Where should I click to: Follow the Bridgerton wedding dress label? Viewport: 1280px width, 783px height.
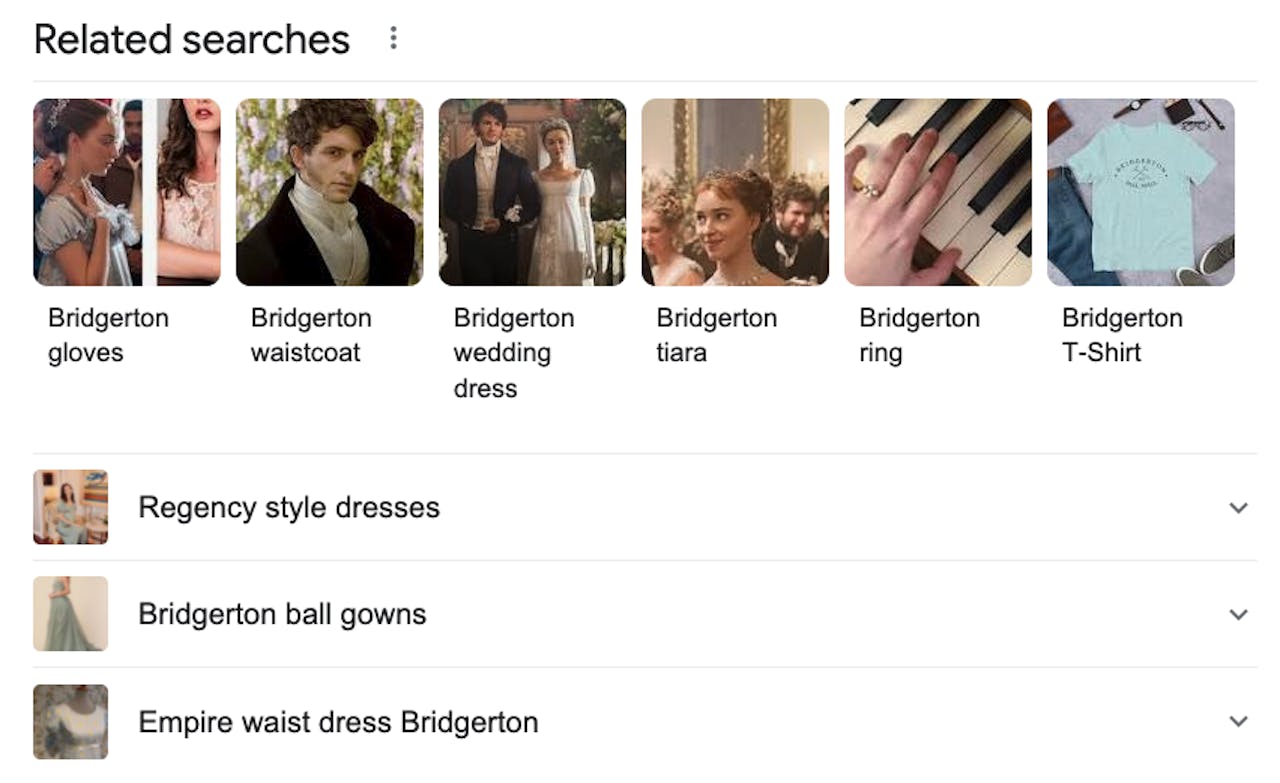[x=514, y=353]
